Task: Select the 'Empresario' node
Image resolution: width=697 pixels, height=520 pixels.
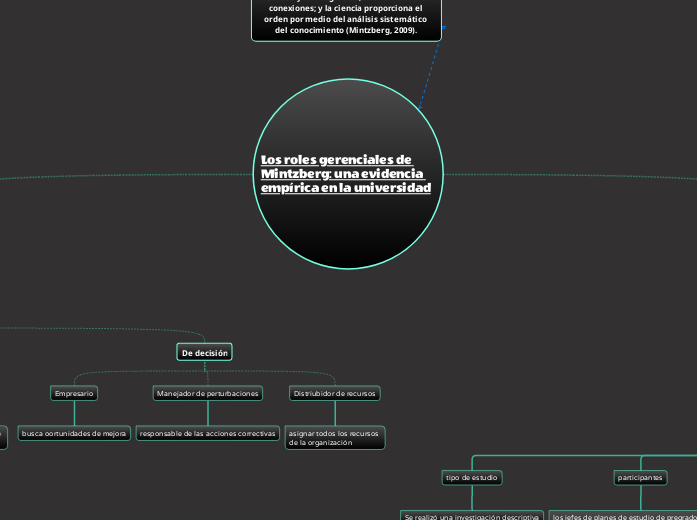Action: point(74,393)
